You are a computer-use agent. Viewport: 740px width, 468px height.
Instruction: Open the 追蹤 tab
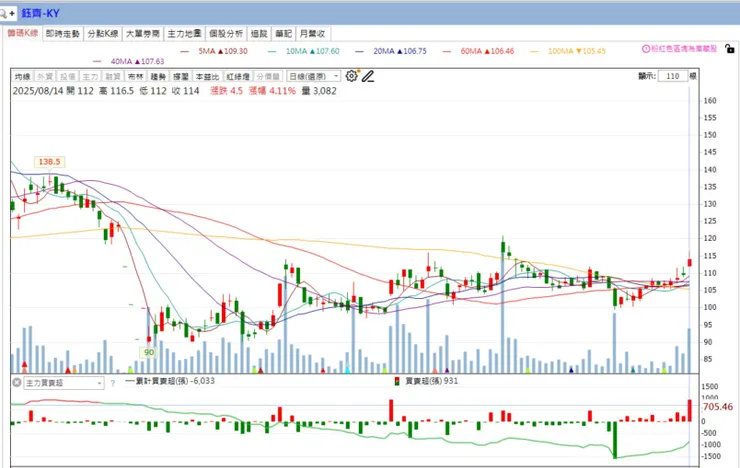point(259,33)
